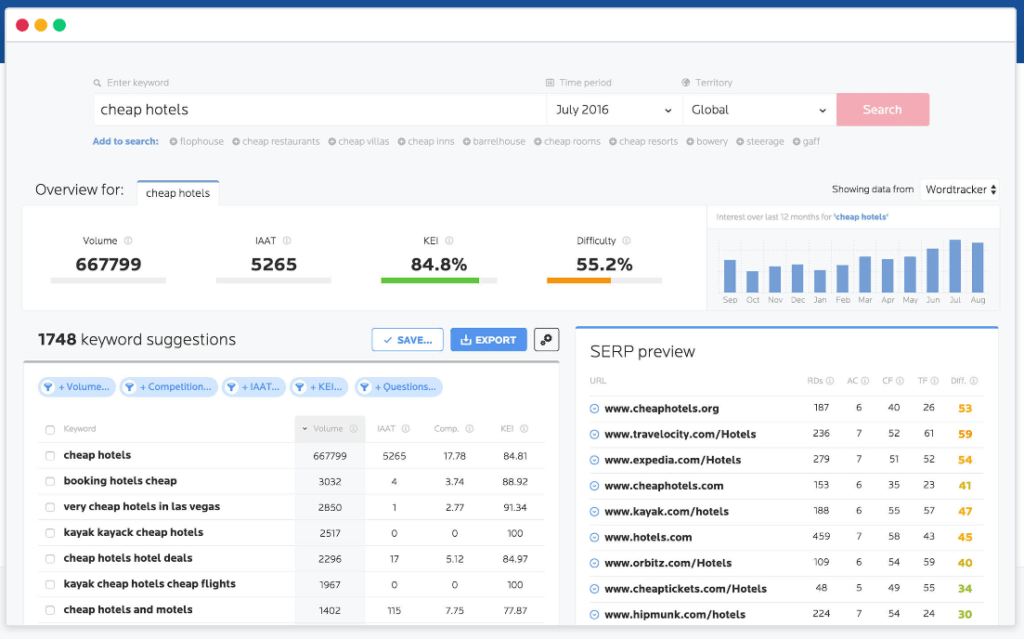Click the RDs info icon in SERP preview
The height and width of the screenshot is (639, 1024).
point(830,381)
